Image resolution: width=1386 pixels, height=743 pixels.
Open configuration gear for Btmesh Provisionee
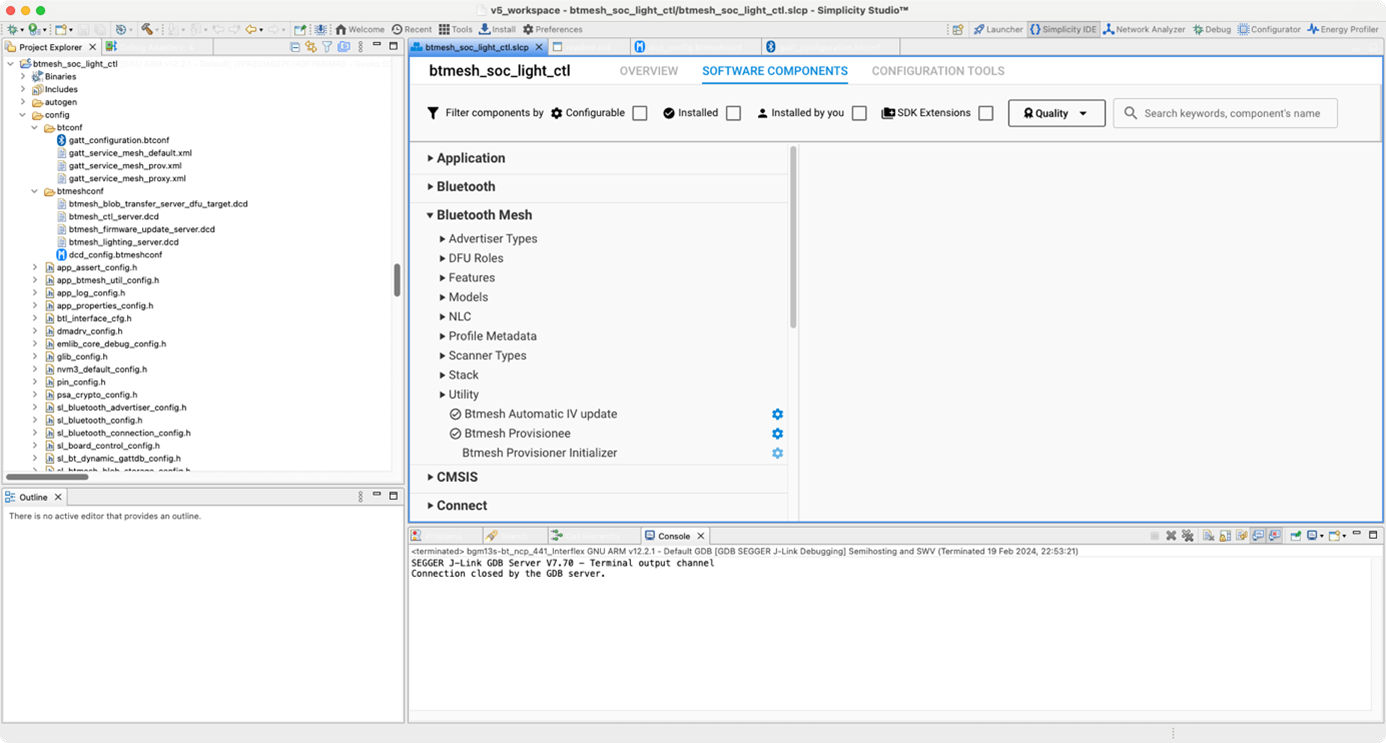[x=777, y=433]
